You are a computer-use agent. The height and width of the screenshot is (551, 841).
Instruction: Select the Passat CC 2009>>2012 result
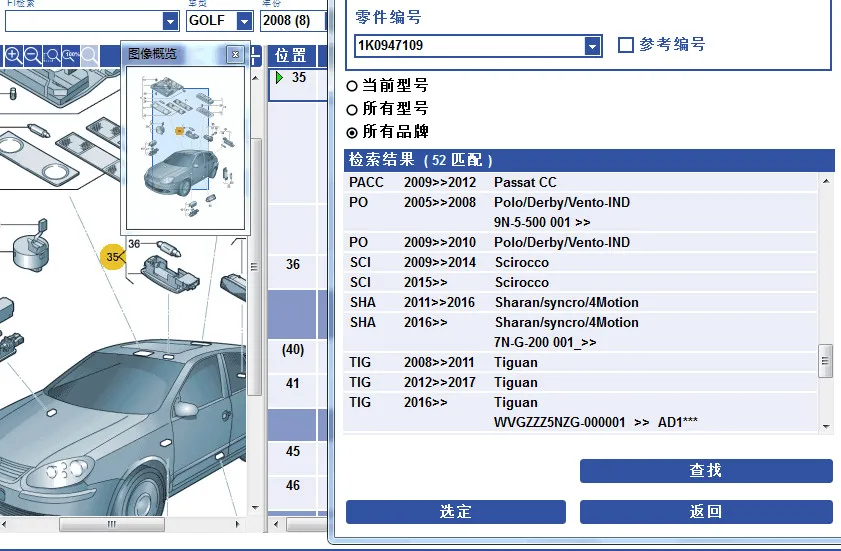(x=580, y=182)
